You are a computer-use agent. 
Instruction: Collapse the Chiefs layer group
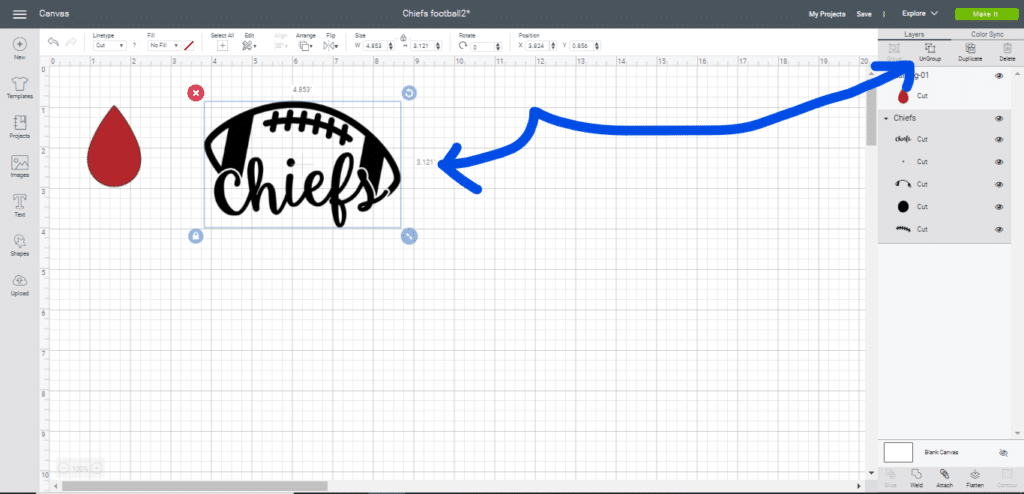pos(886,118)
